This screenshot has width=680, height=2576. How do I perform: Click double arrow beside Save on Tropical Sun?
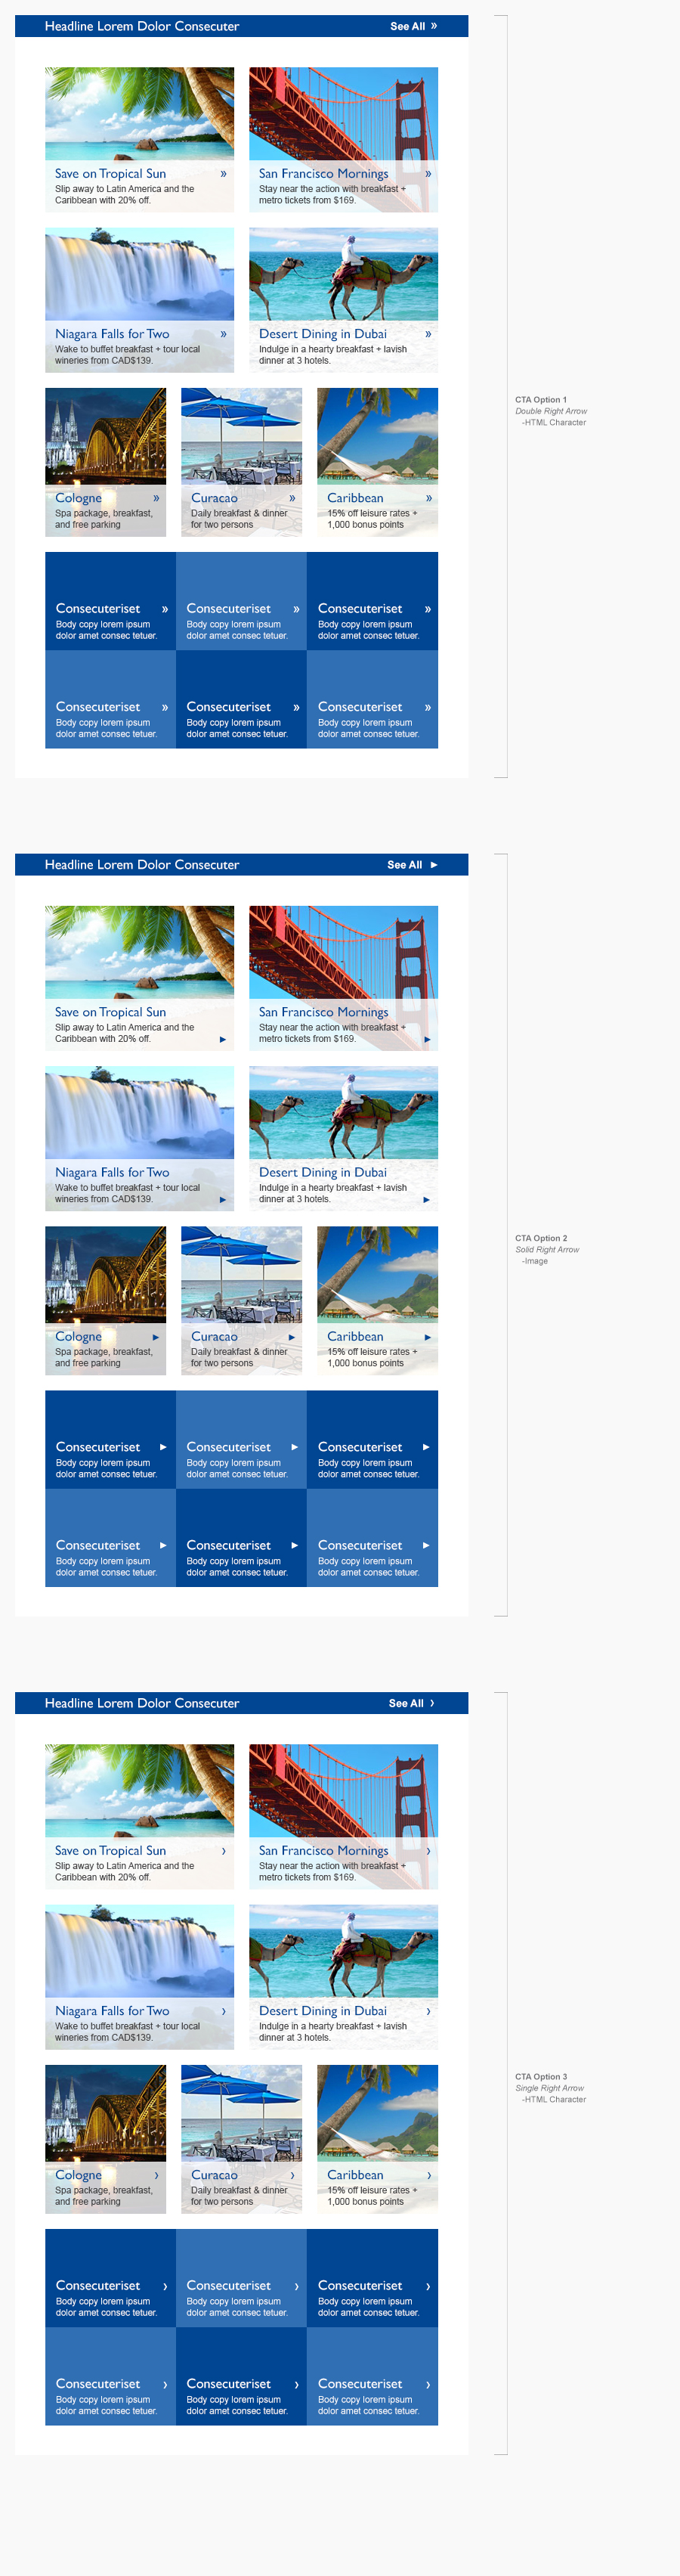click(223, 174)
